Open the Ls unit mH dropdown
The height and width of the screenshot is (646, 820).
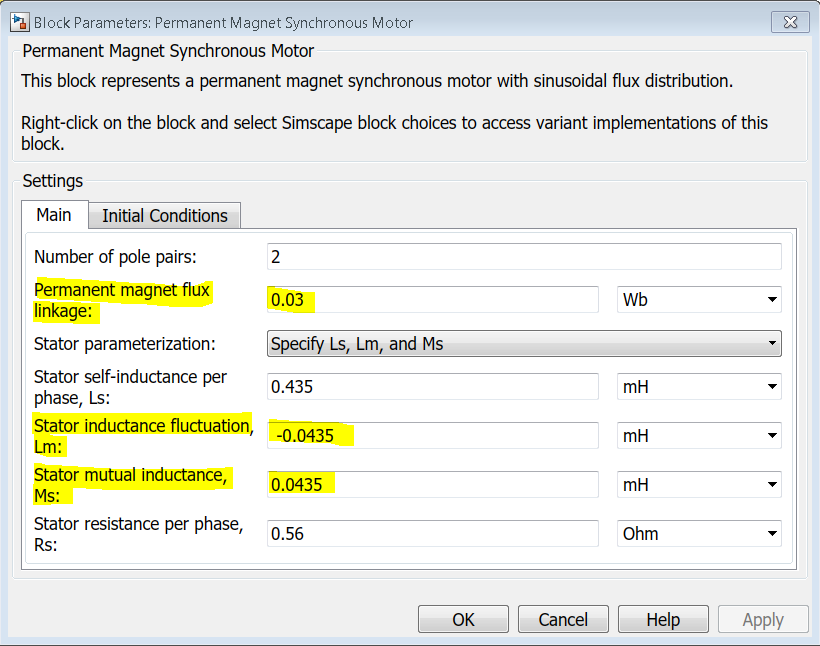point(699,386)
